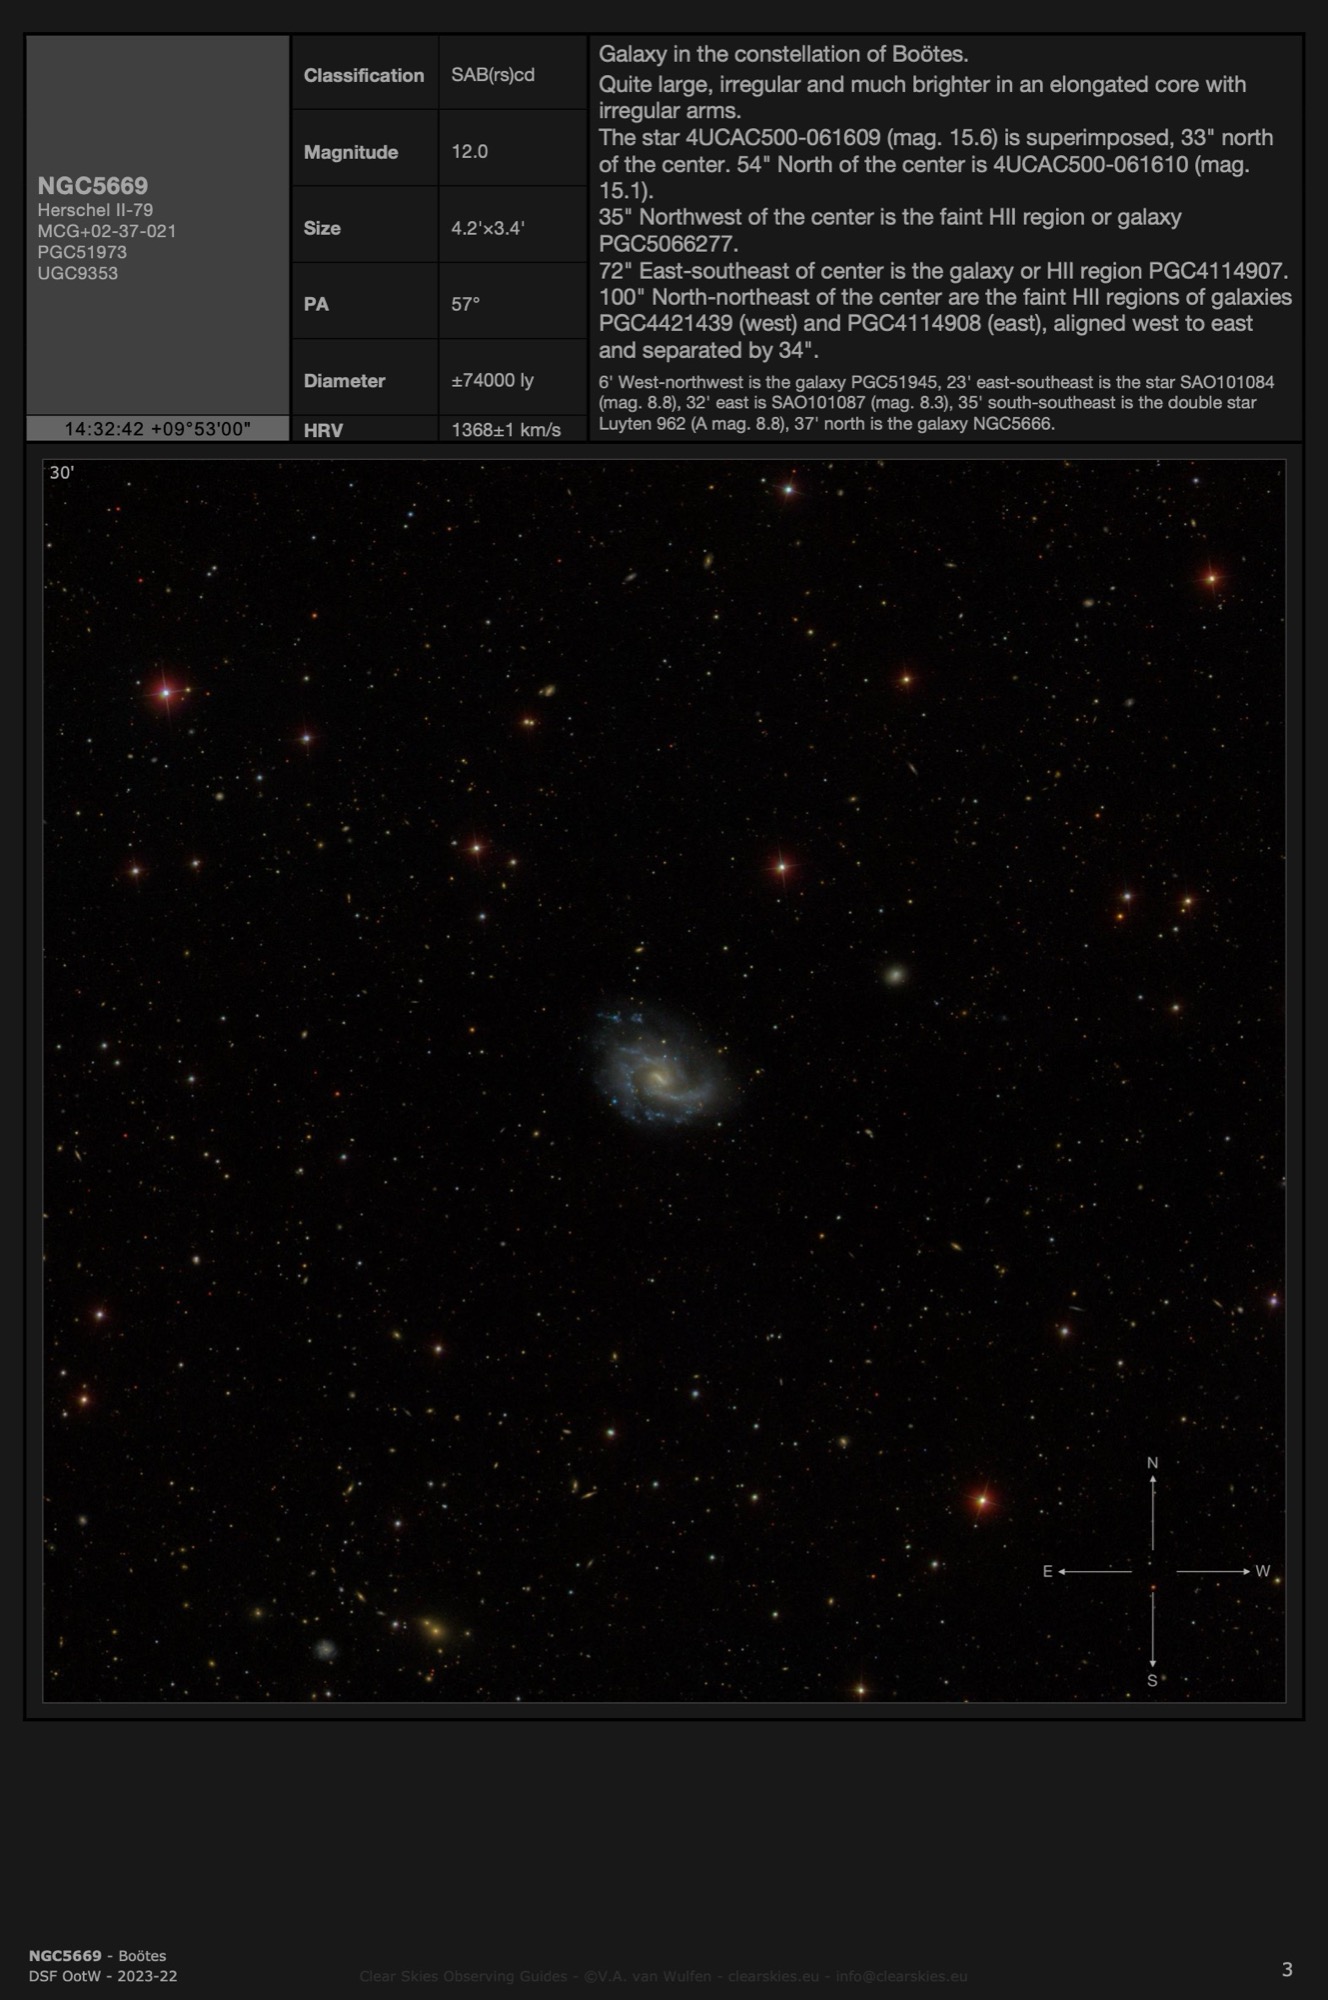Select the coordinates 14:32:42 +09°53'00"

tap(157, 429)
